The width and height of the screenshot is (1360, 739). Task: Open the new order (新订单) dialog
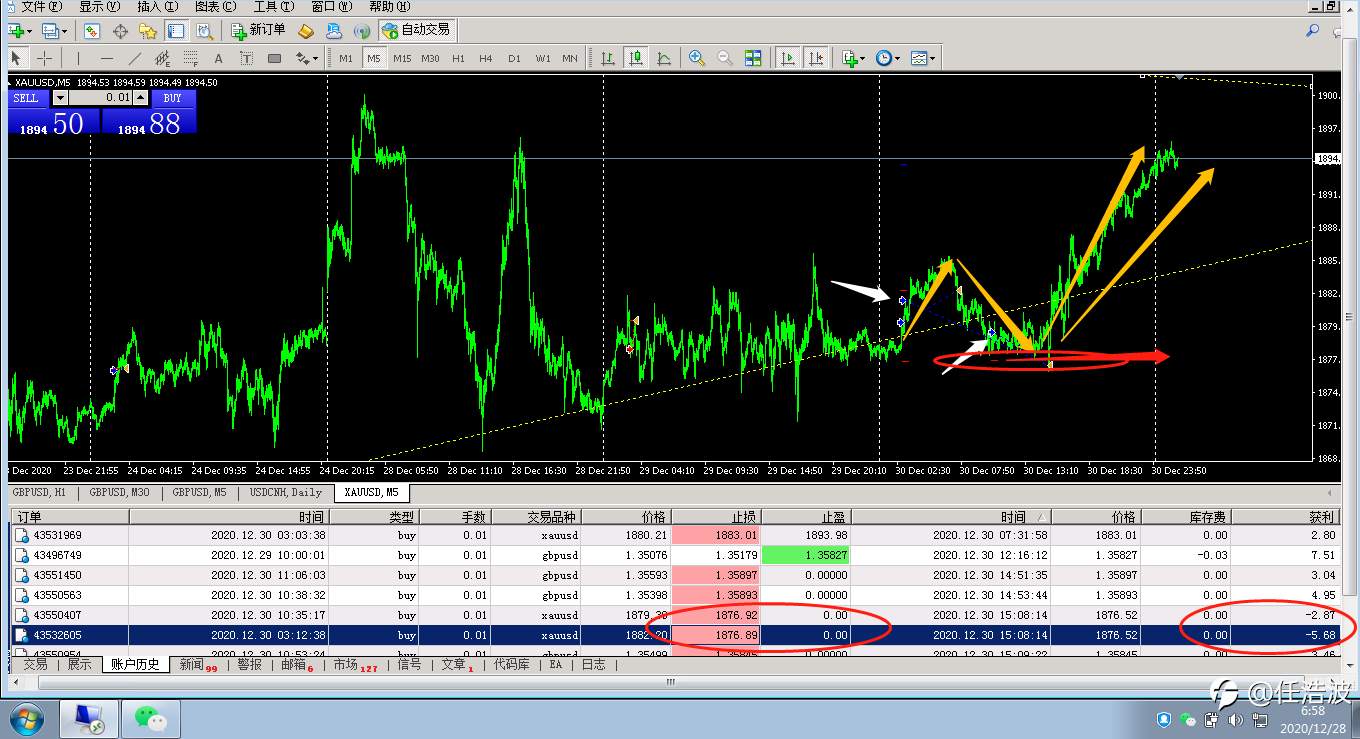tap(258, 31)
